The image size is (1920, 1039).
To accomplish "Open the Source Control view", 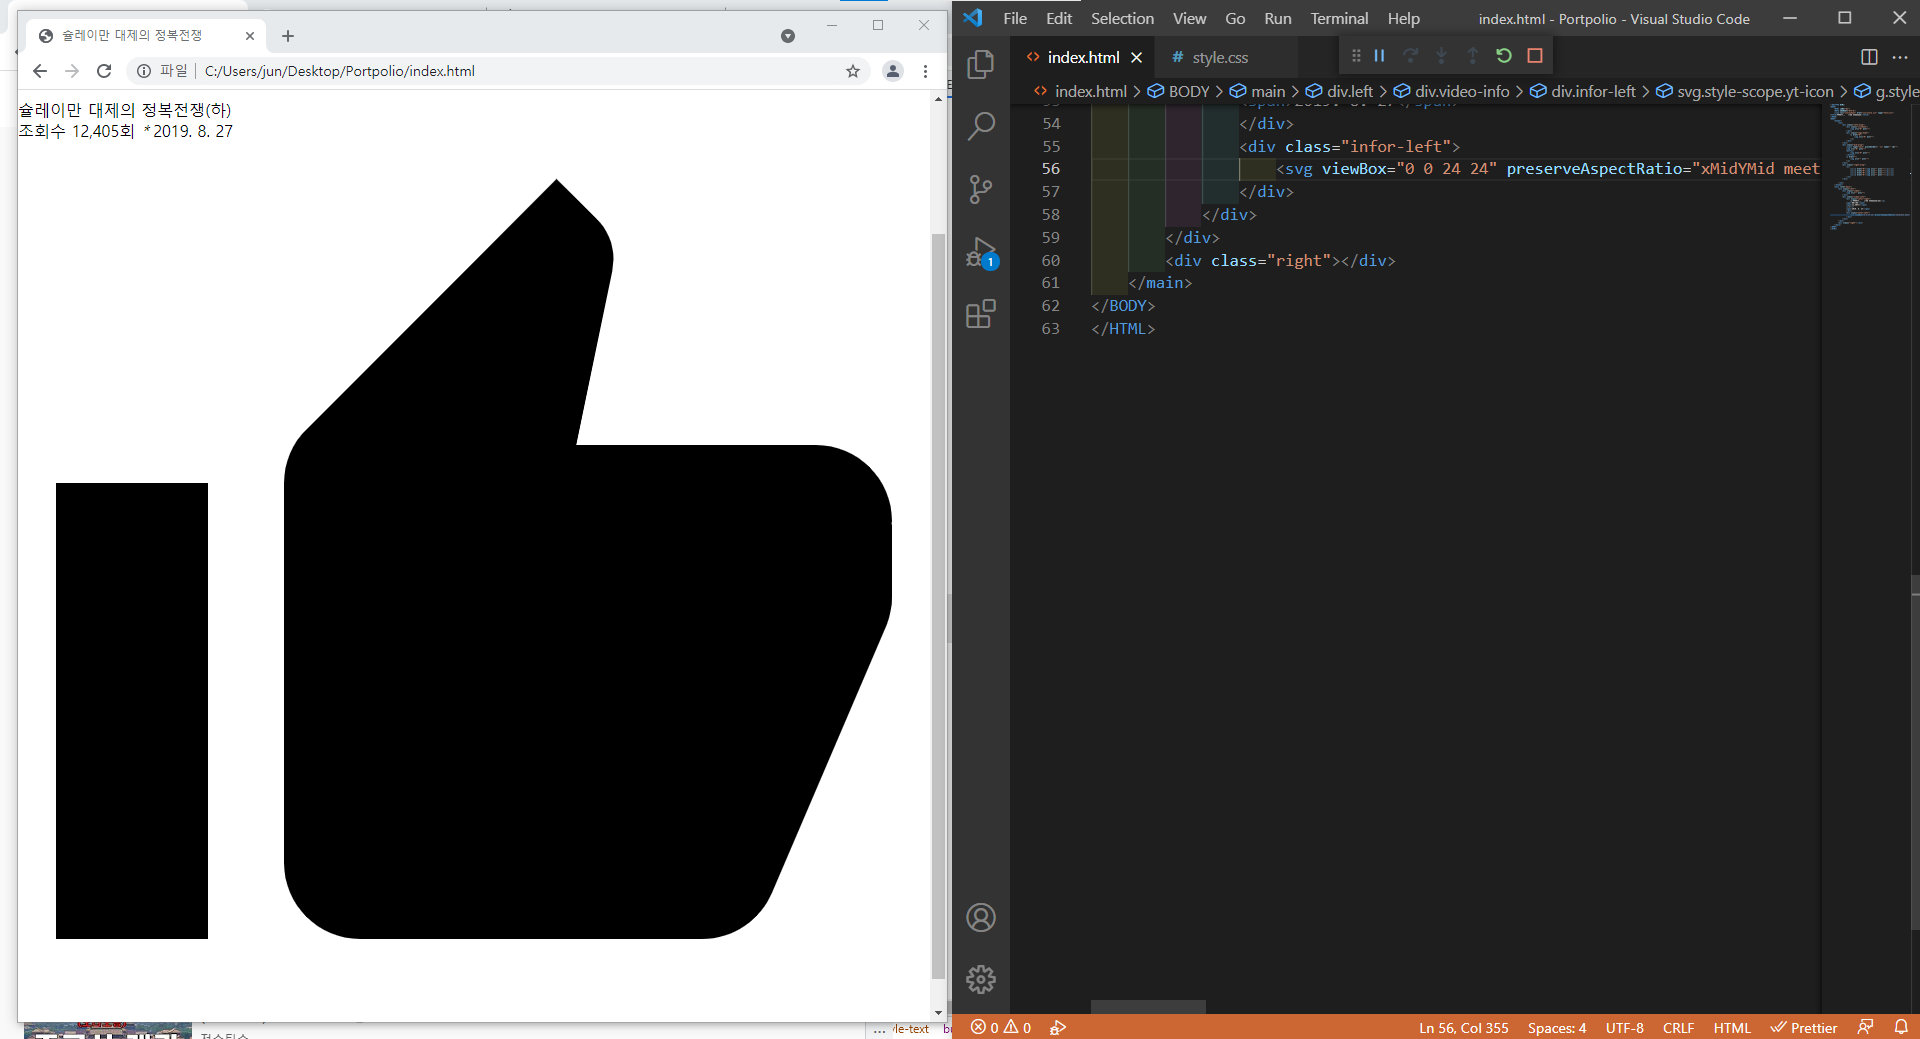I will [x=981, y=189].
